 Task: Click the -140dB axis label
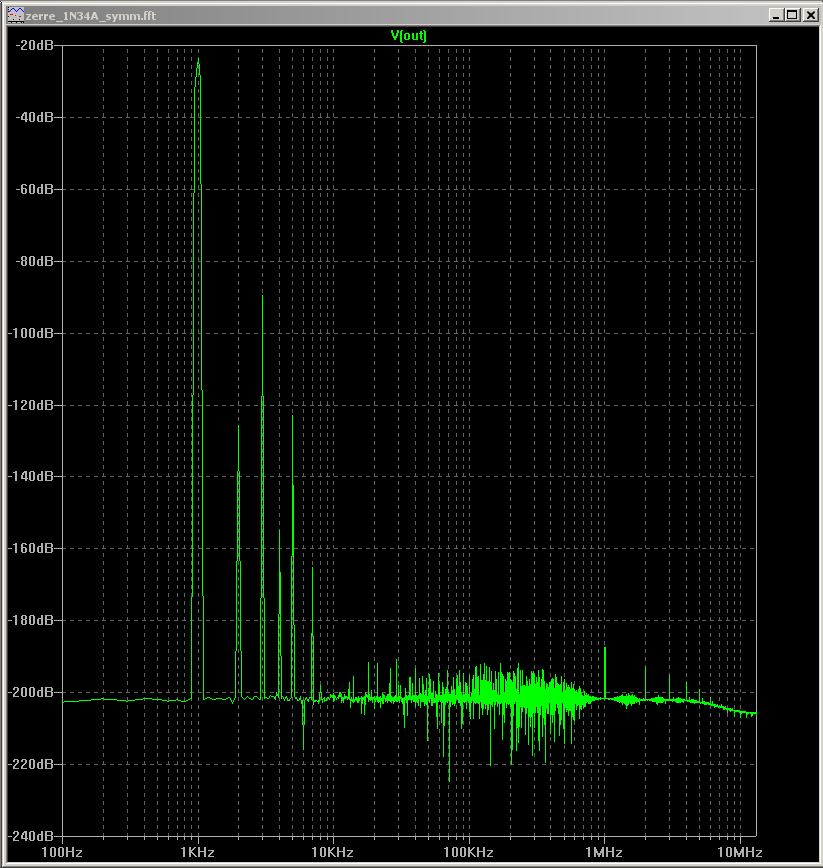point(31,476)
